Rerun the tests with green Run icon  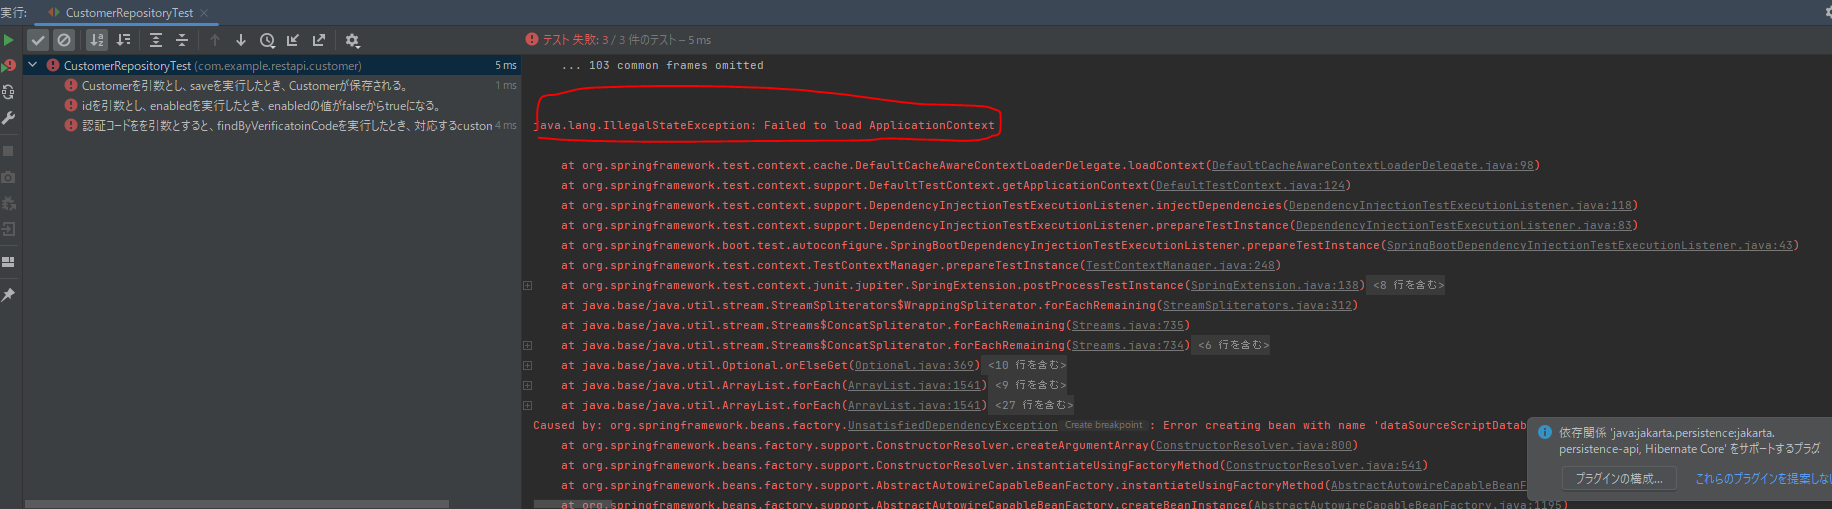pyautogui.click(x=8, y=40)
